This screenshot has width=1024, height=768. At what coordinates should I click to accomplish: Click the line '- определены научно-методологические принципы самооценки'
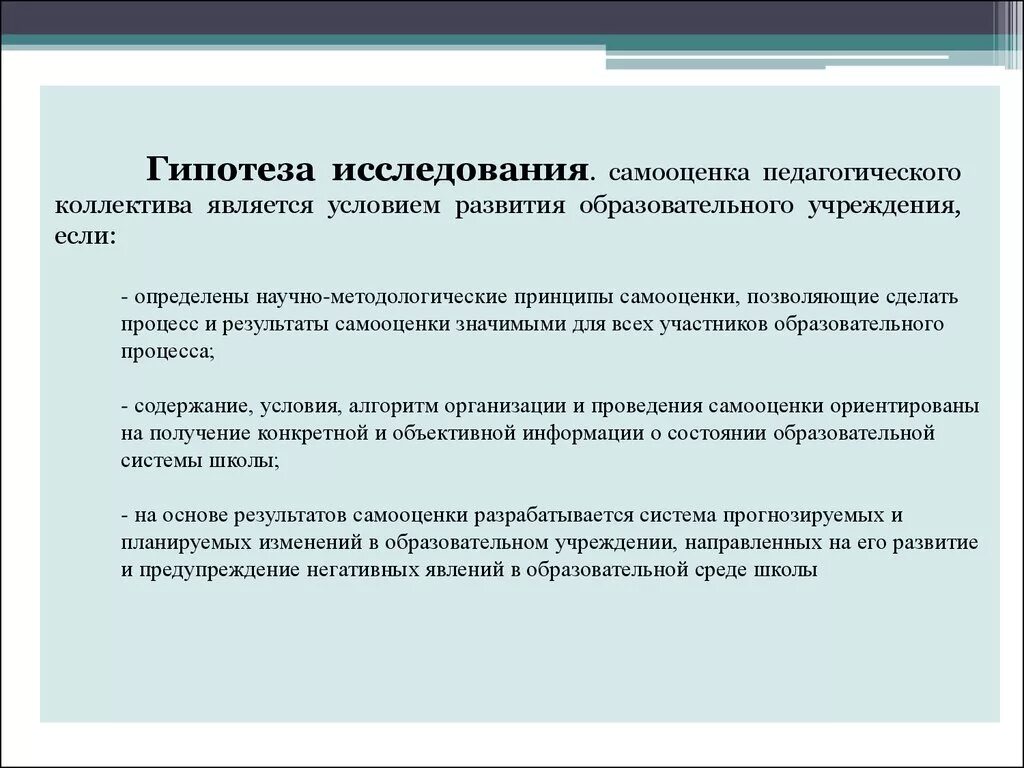point(539,296)
